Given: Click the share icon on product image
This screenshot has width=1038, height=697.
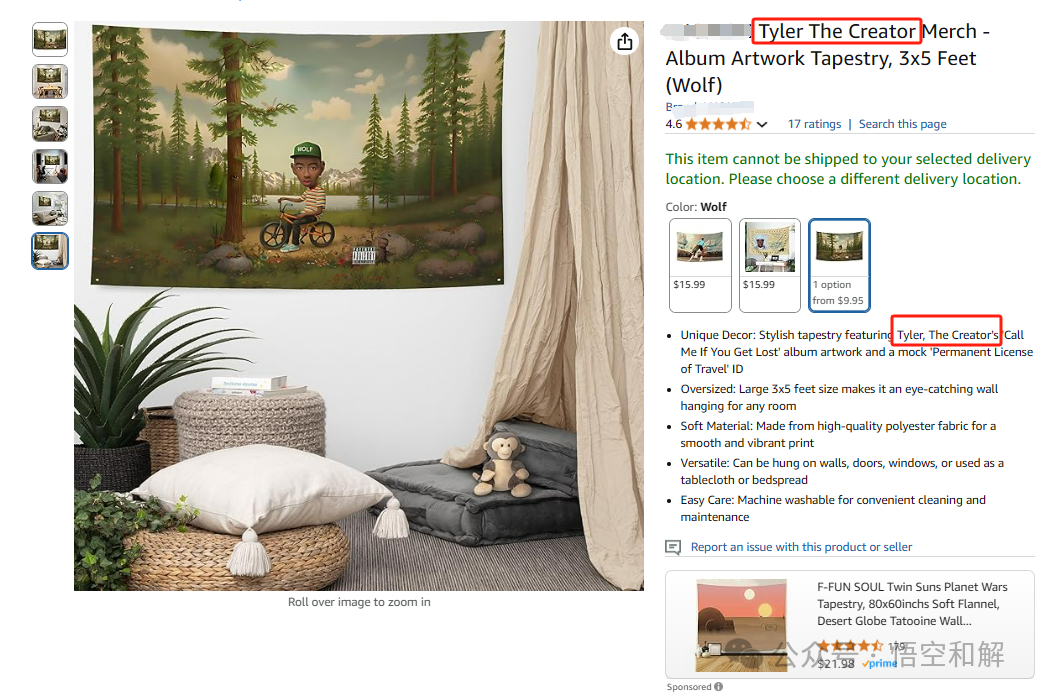Looking at the screenshot, I should [x=624, y=42].
